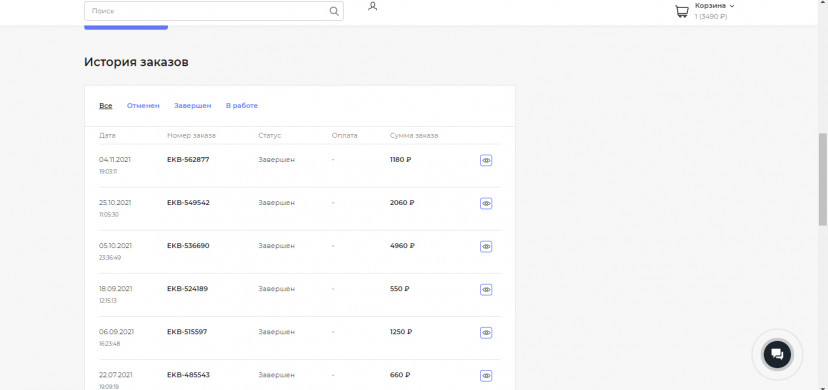Click eye icon for order EKB-515597
The width and height of the screenshot is (828, 390).
486,332
